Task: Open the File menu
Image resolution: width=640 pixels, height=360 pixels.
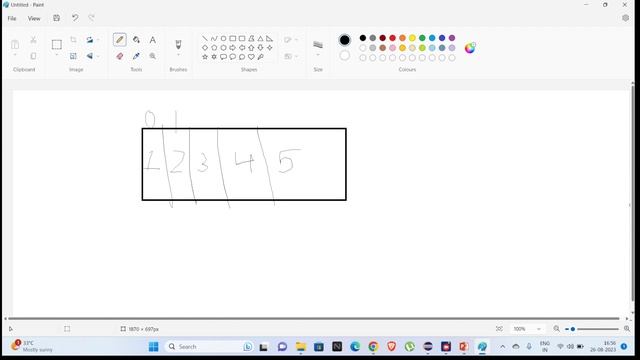Action: click(x=12, y=18)
